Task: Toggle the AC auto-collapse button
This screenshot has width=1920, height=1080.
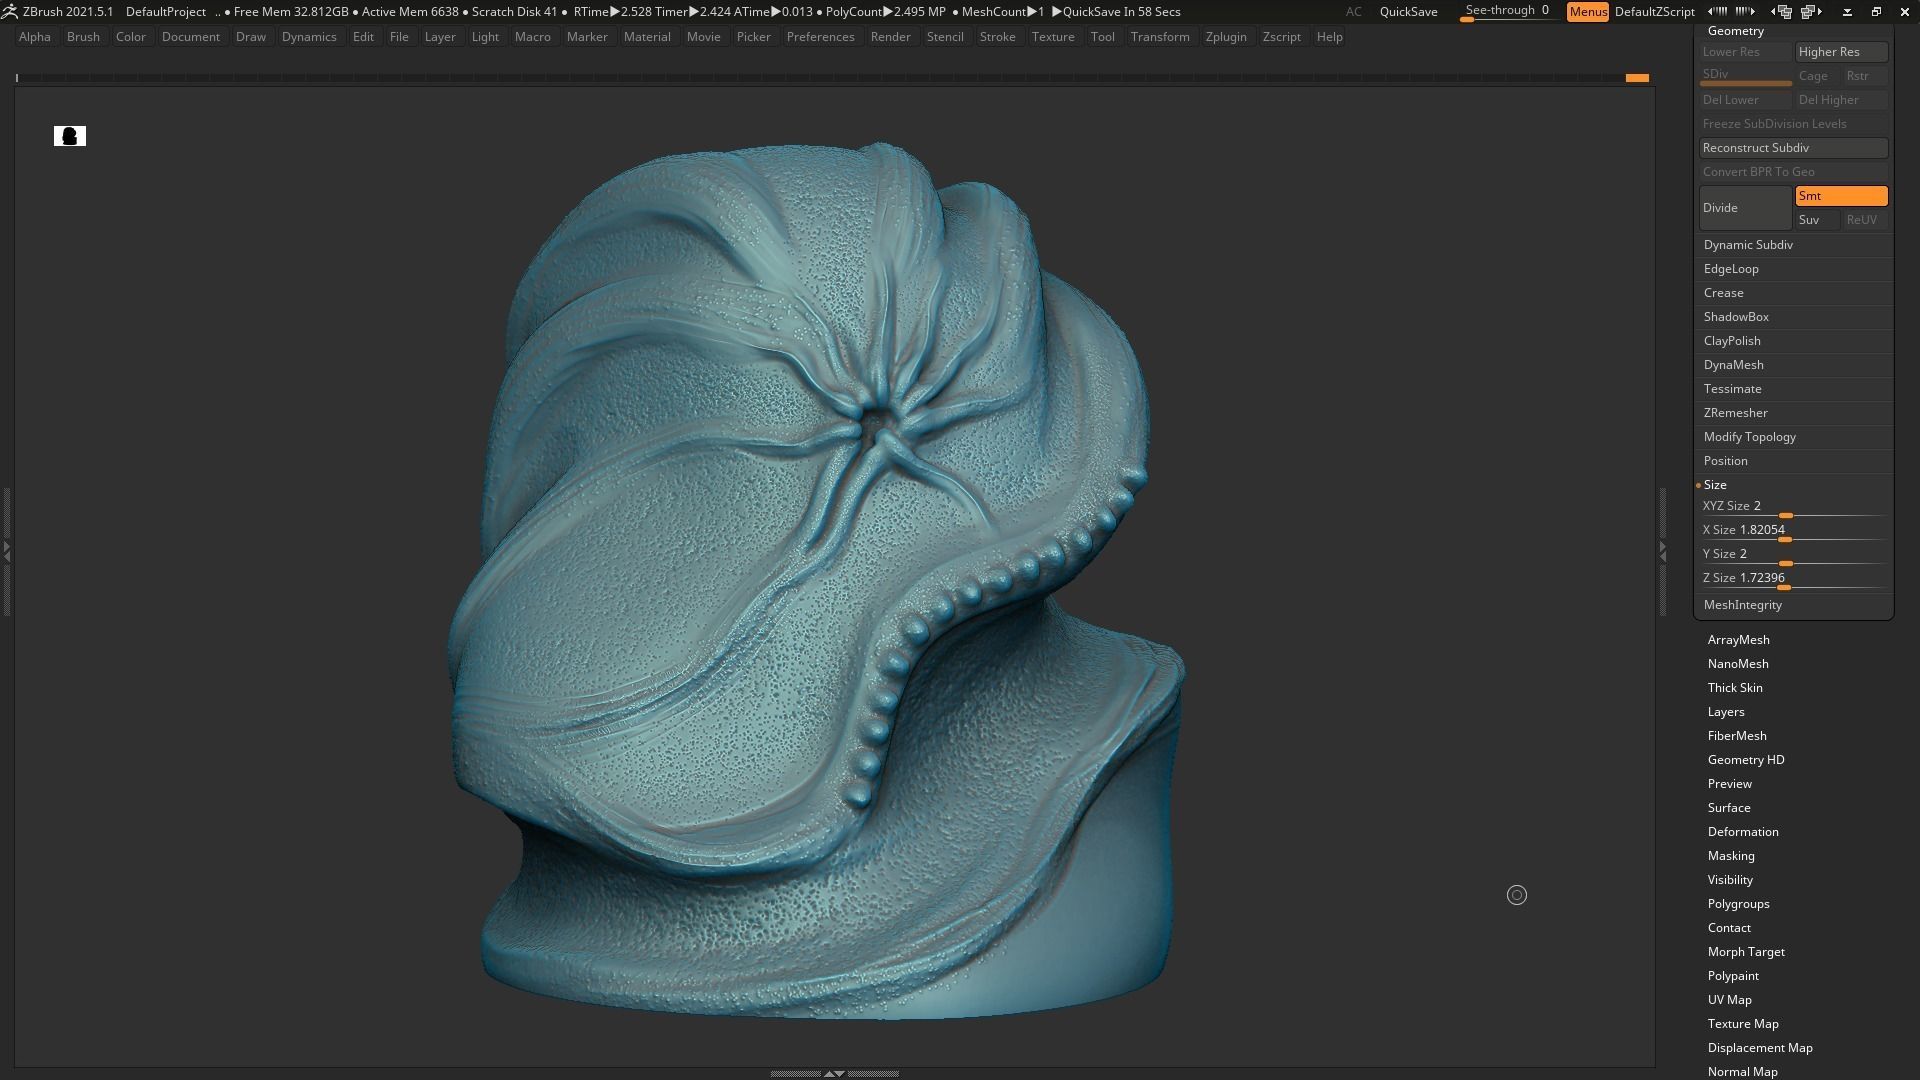Action: pos(1353,12)
